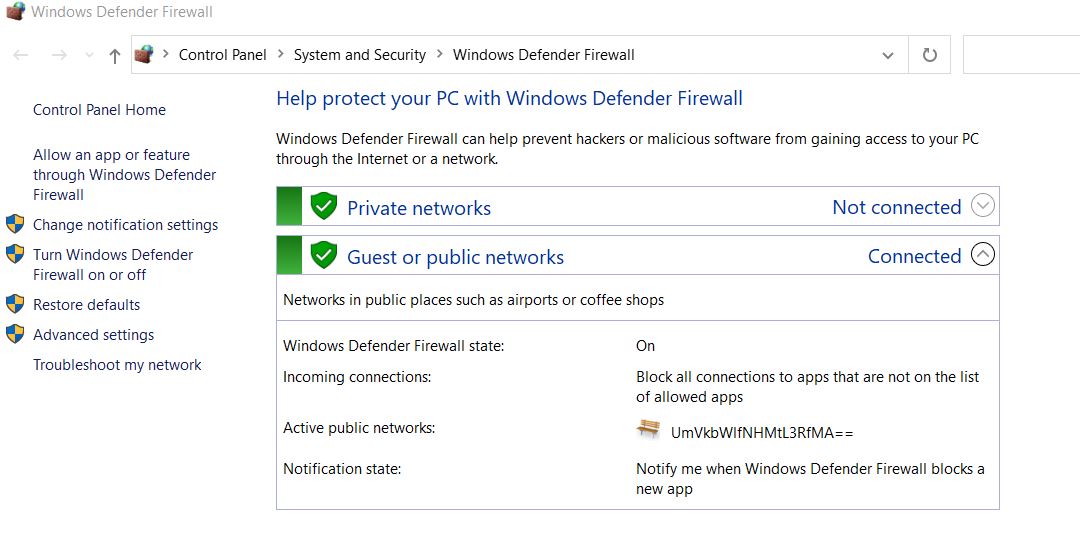The height and width of the screenshot is (558, 1080).
Task: Click in the Control Panel search box
Action: tap(1021, 55)
